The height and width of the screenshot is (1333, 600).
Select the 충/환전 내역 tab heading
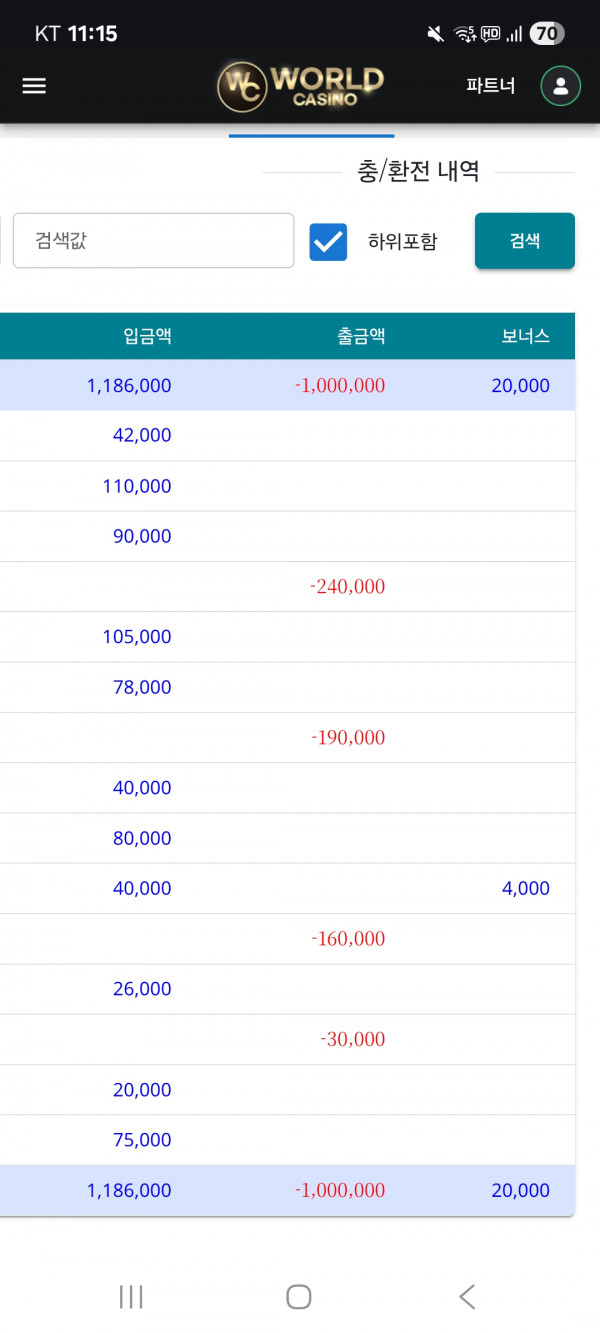(418, 172)
